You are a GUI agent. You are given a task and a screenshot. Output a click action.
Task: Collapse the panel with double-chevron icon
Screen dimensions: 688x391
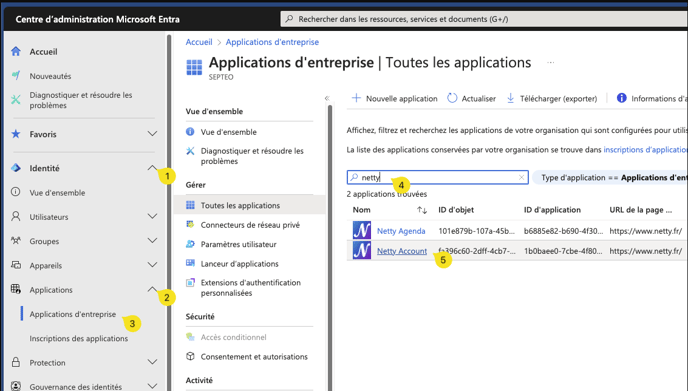(327, 98)
